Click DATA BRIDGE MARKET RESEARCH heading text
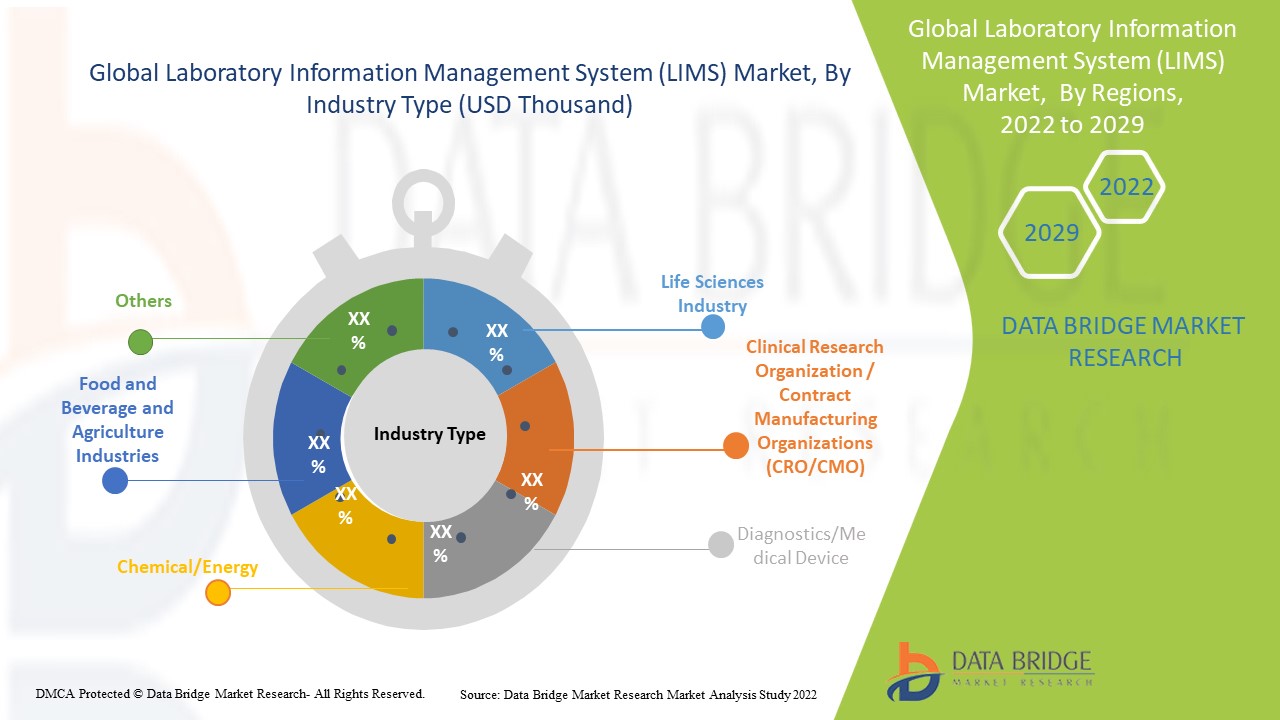1280x720 pixels. [1124, 341]
